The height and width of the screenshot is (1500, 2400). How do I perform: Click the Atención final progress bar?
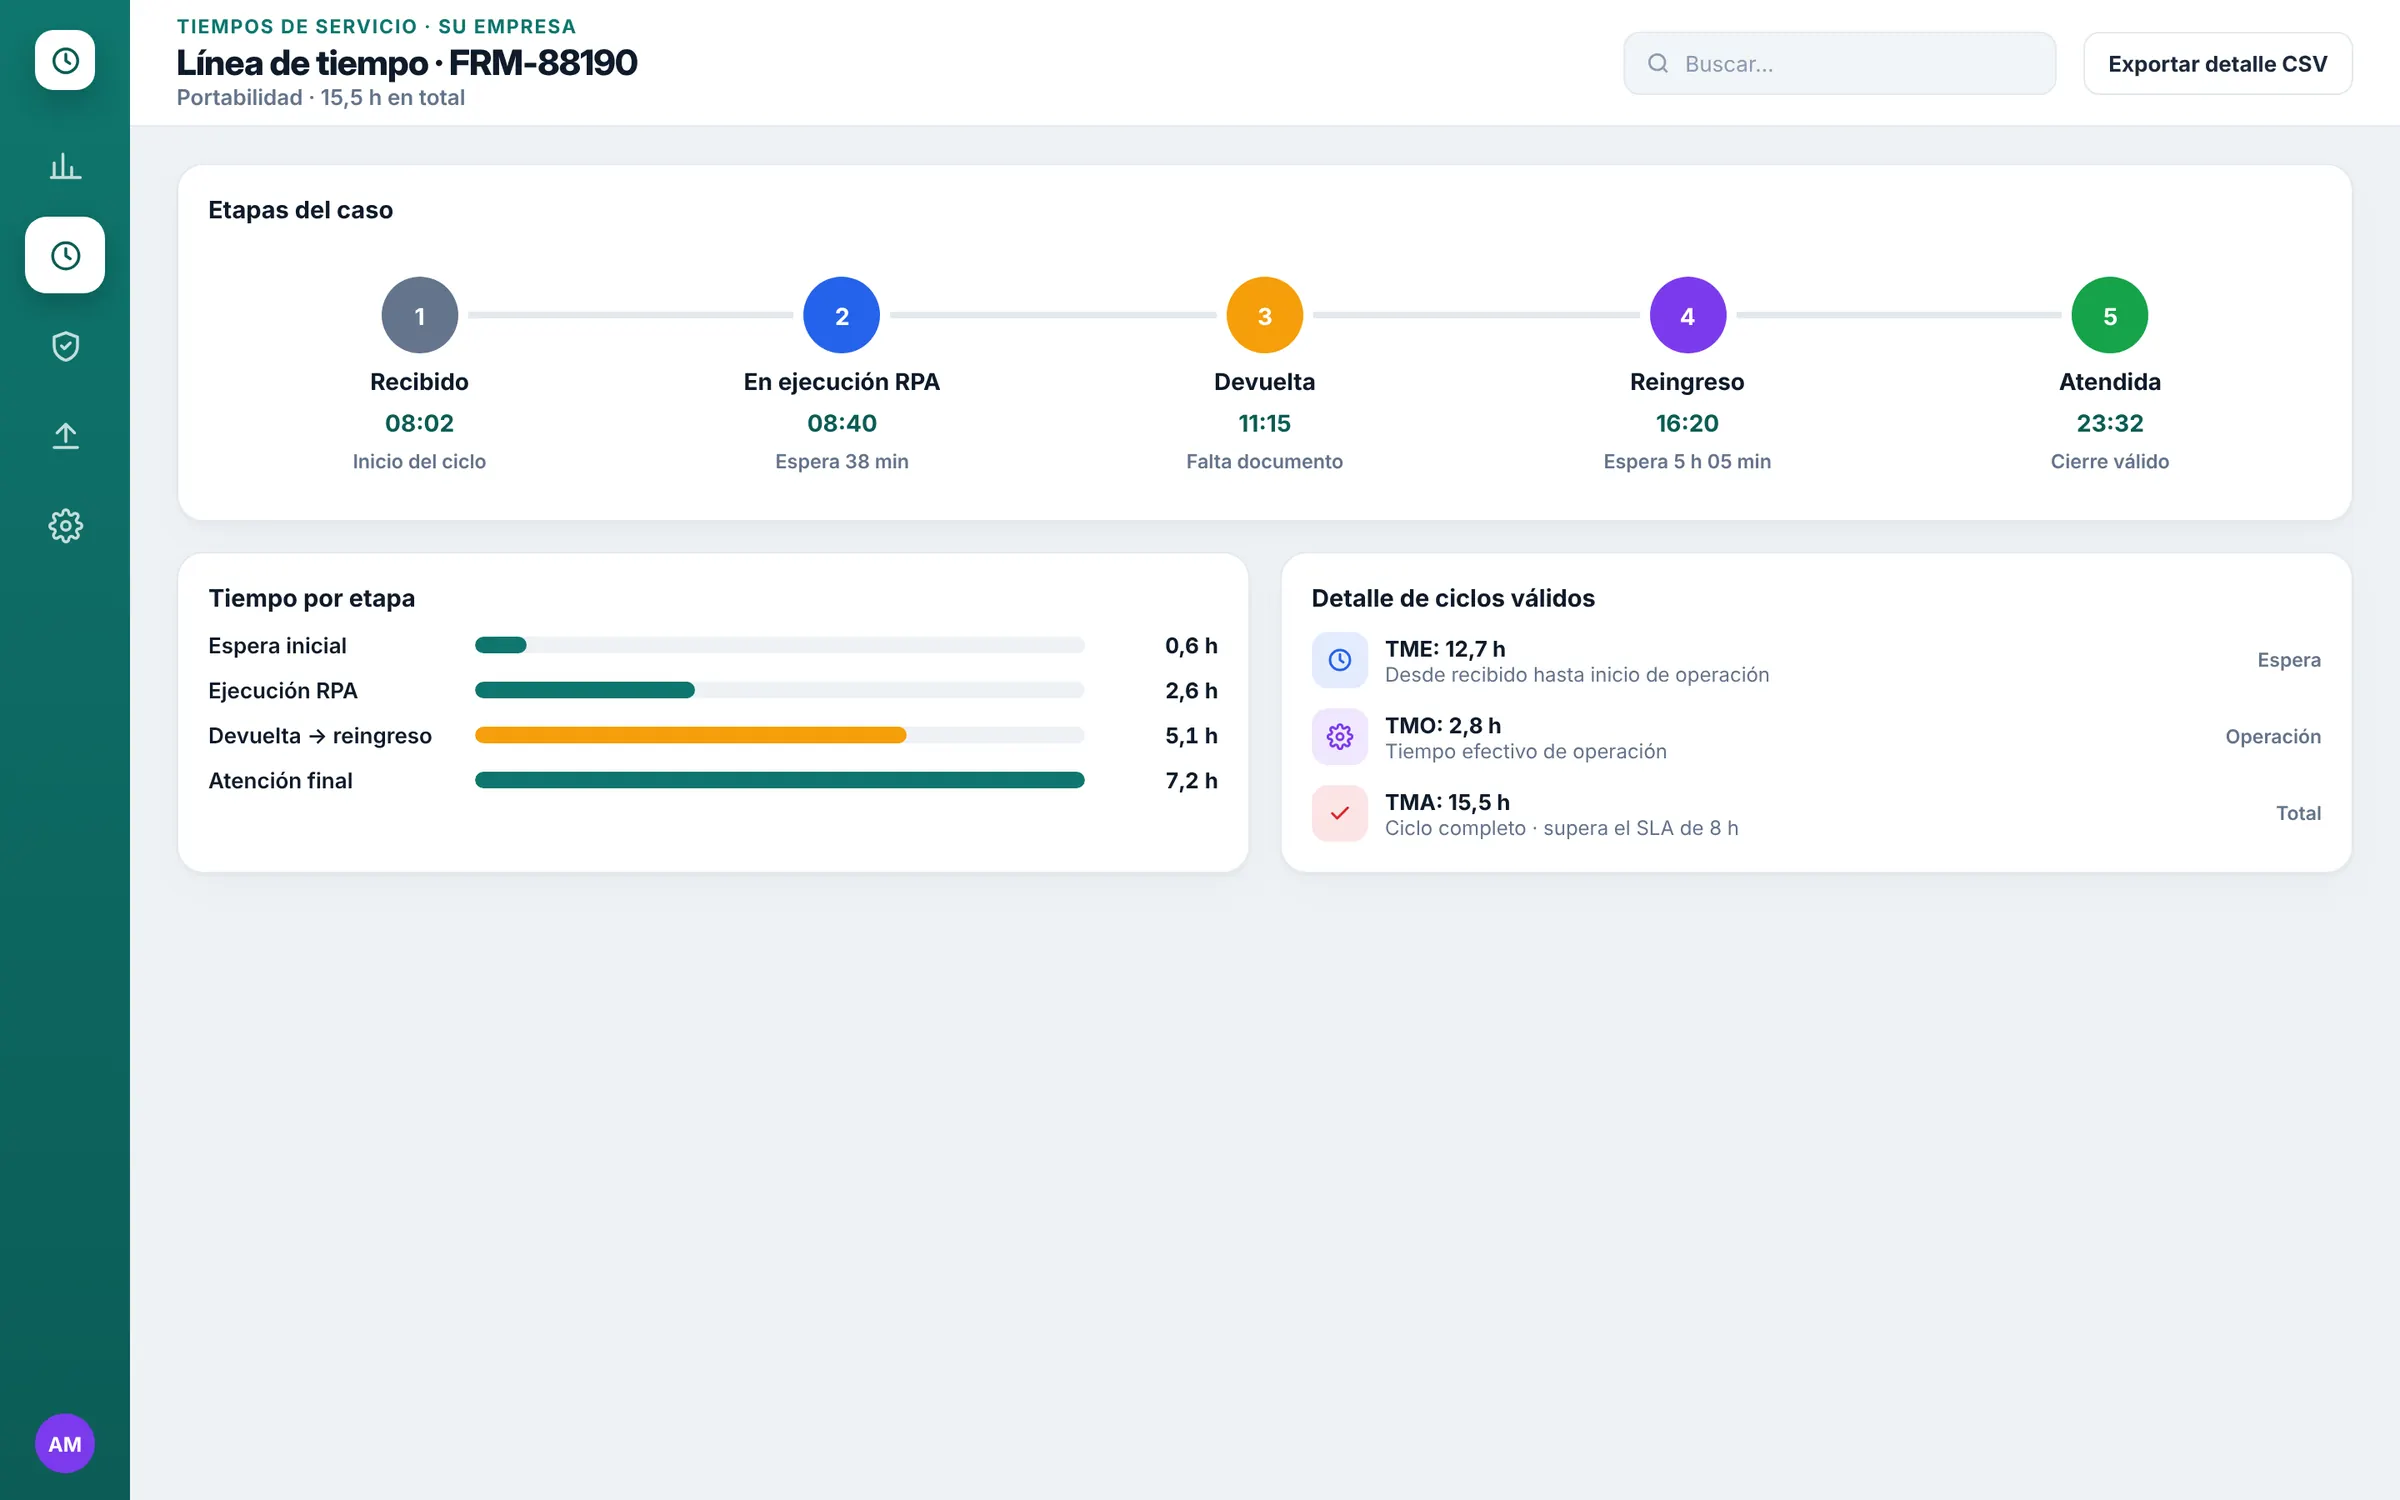tap(780, 780)
